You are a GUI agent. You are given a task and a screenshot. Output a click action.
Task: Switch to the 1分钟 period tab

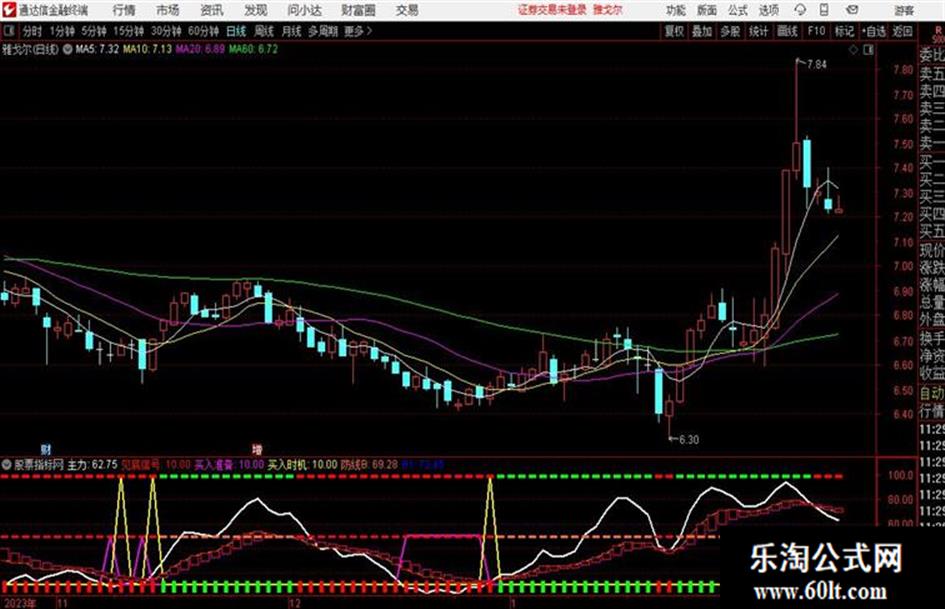(x=62, y=31)
